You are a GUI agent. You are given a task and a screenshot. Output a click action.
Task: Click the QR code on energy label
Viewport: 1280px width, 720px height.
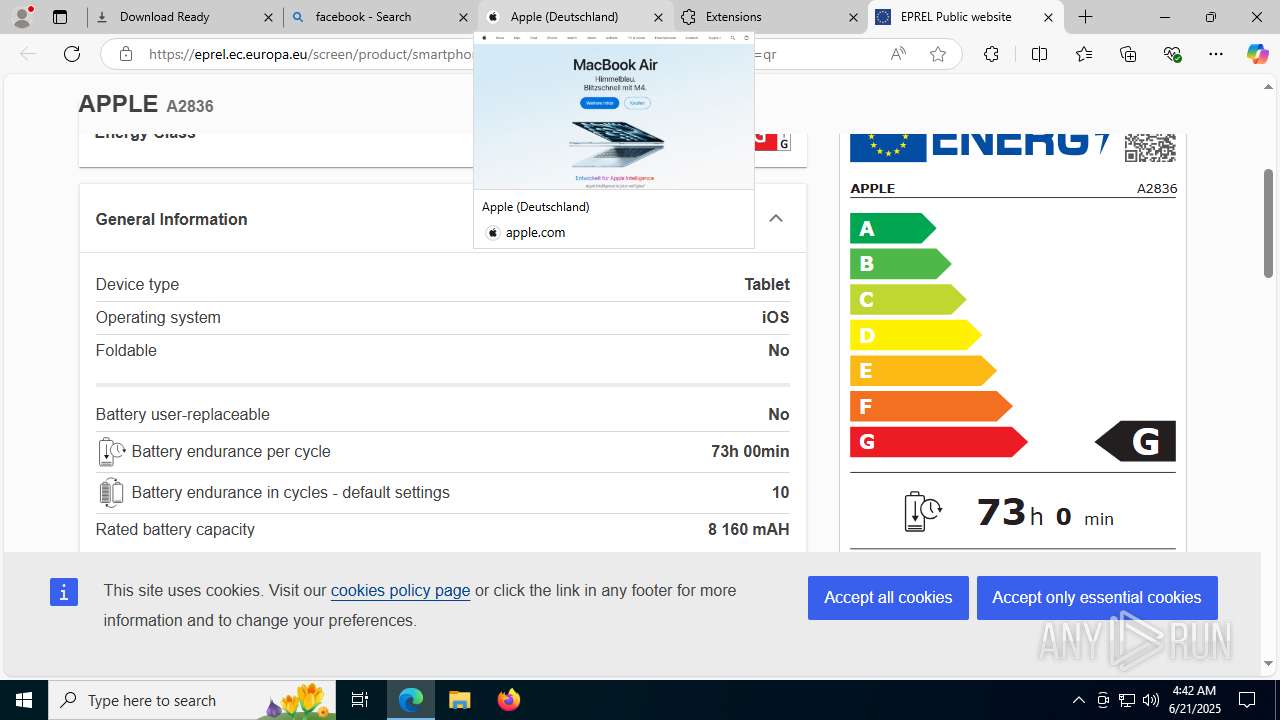click(x=1150, y=146)
